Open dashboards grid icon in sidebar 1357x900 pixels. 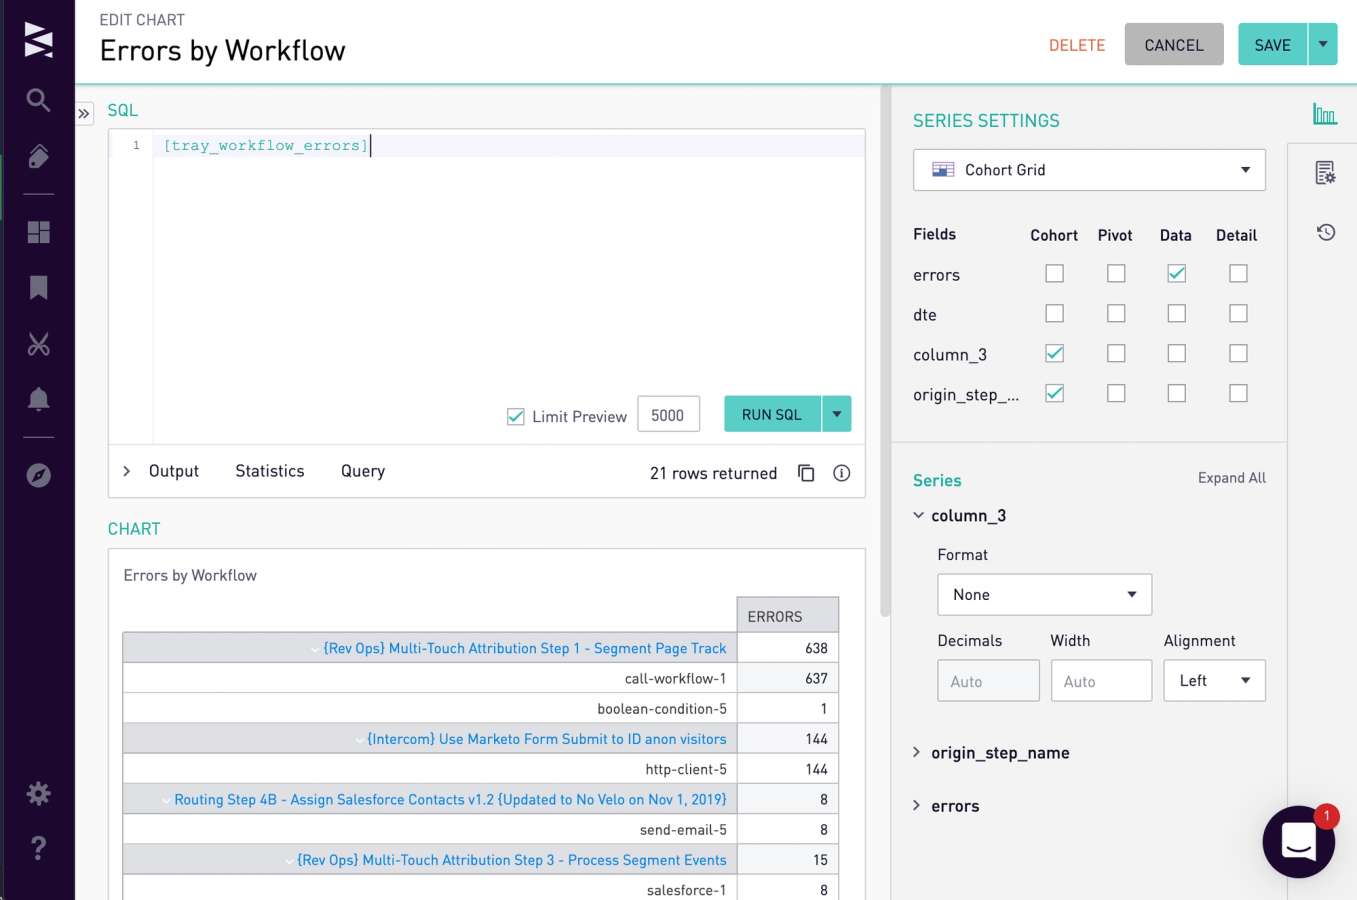pos(38,232)
